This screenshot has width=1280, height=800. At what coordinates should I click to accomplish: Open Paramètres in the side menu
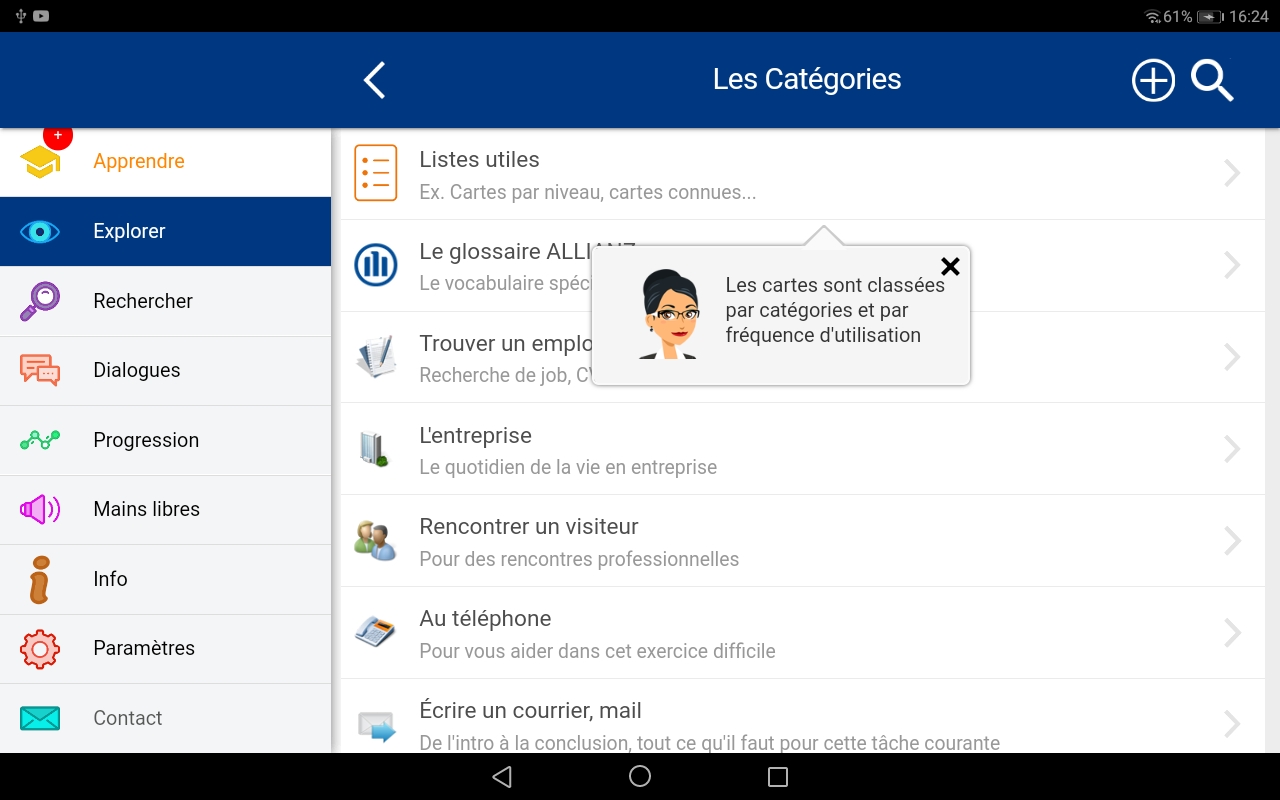[x=165, y=649]
